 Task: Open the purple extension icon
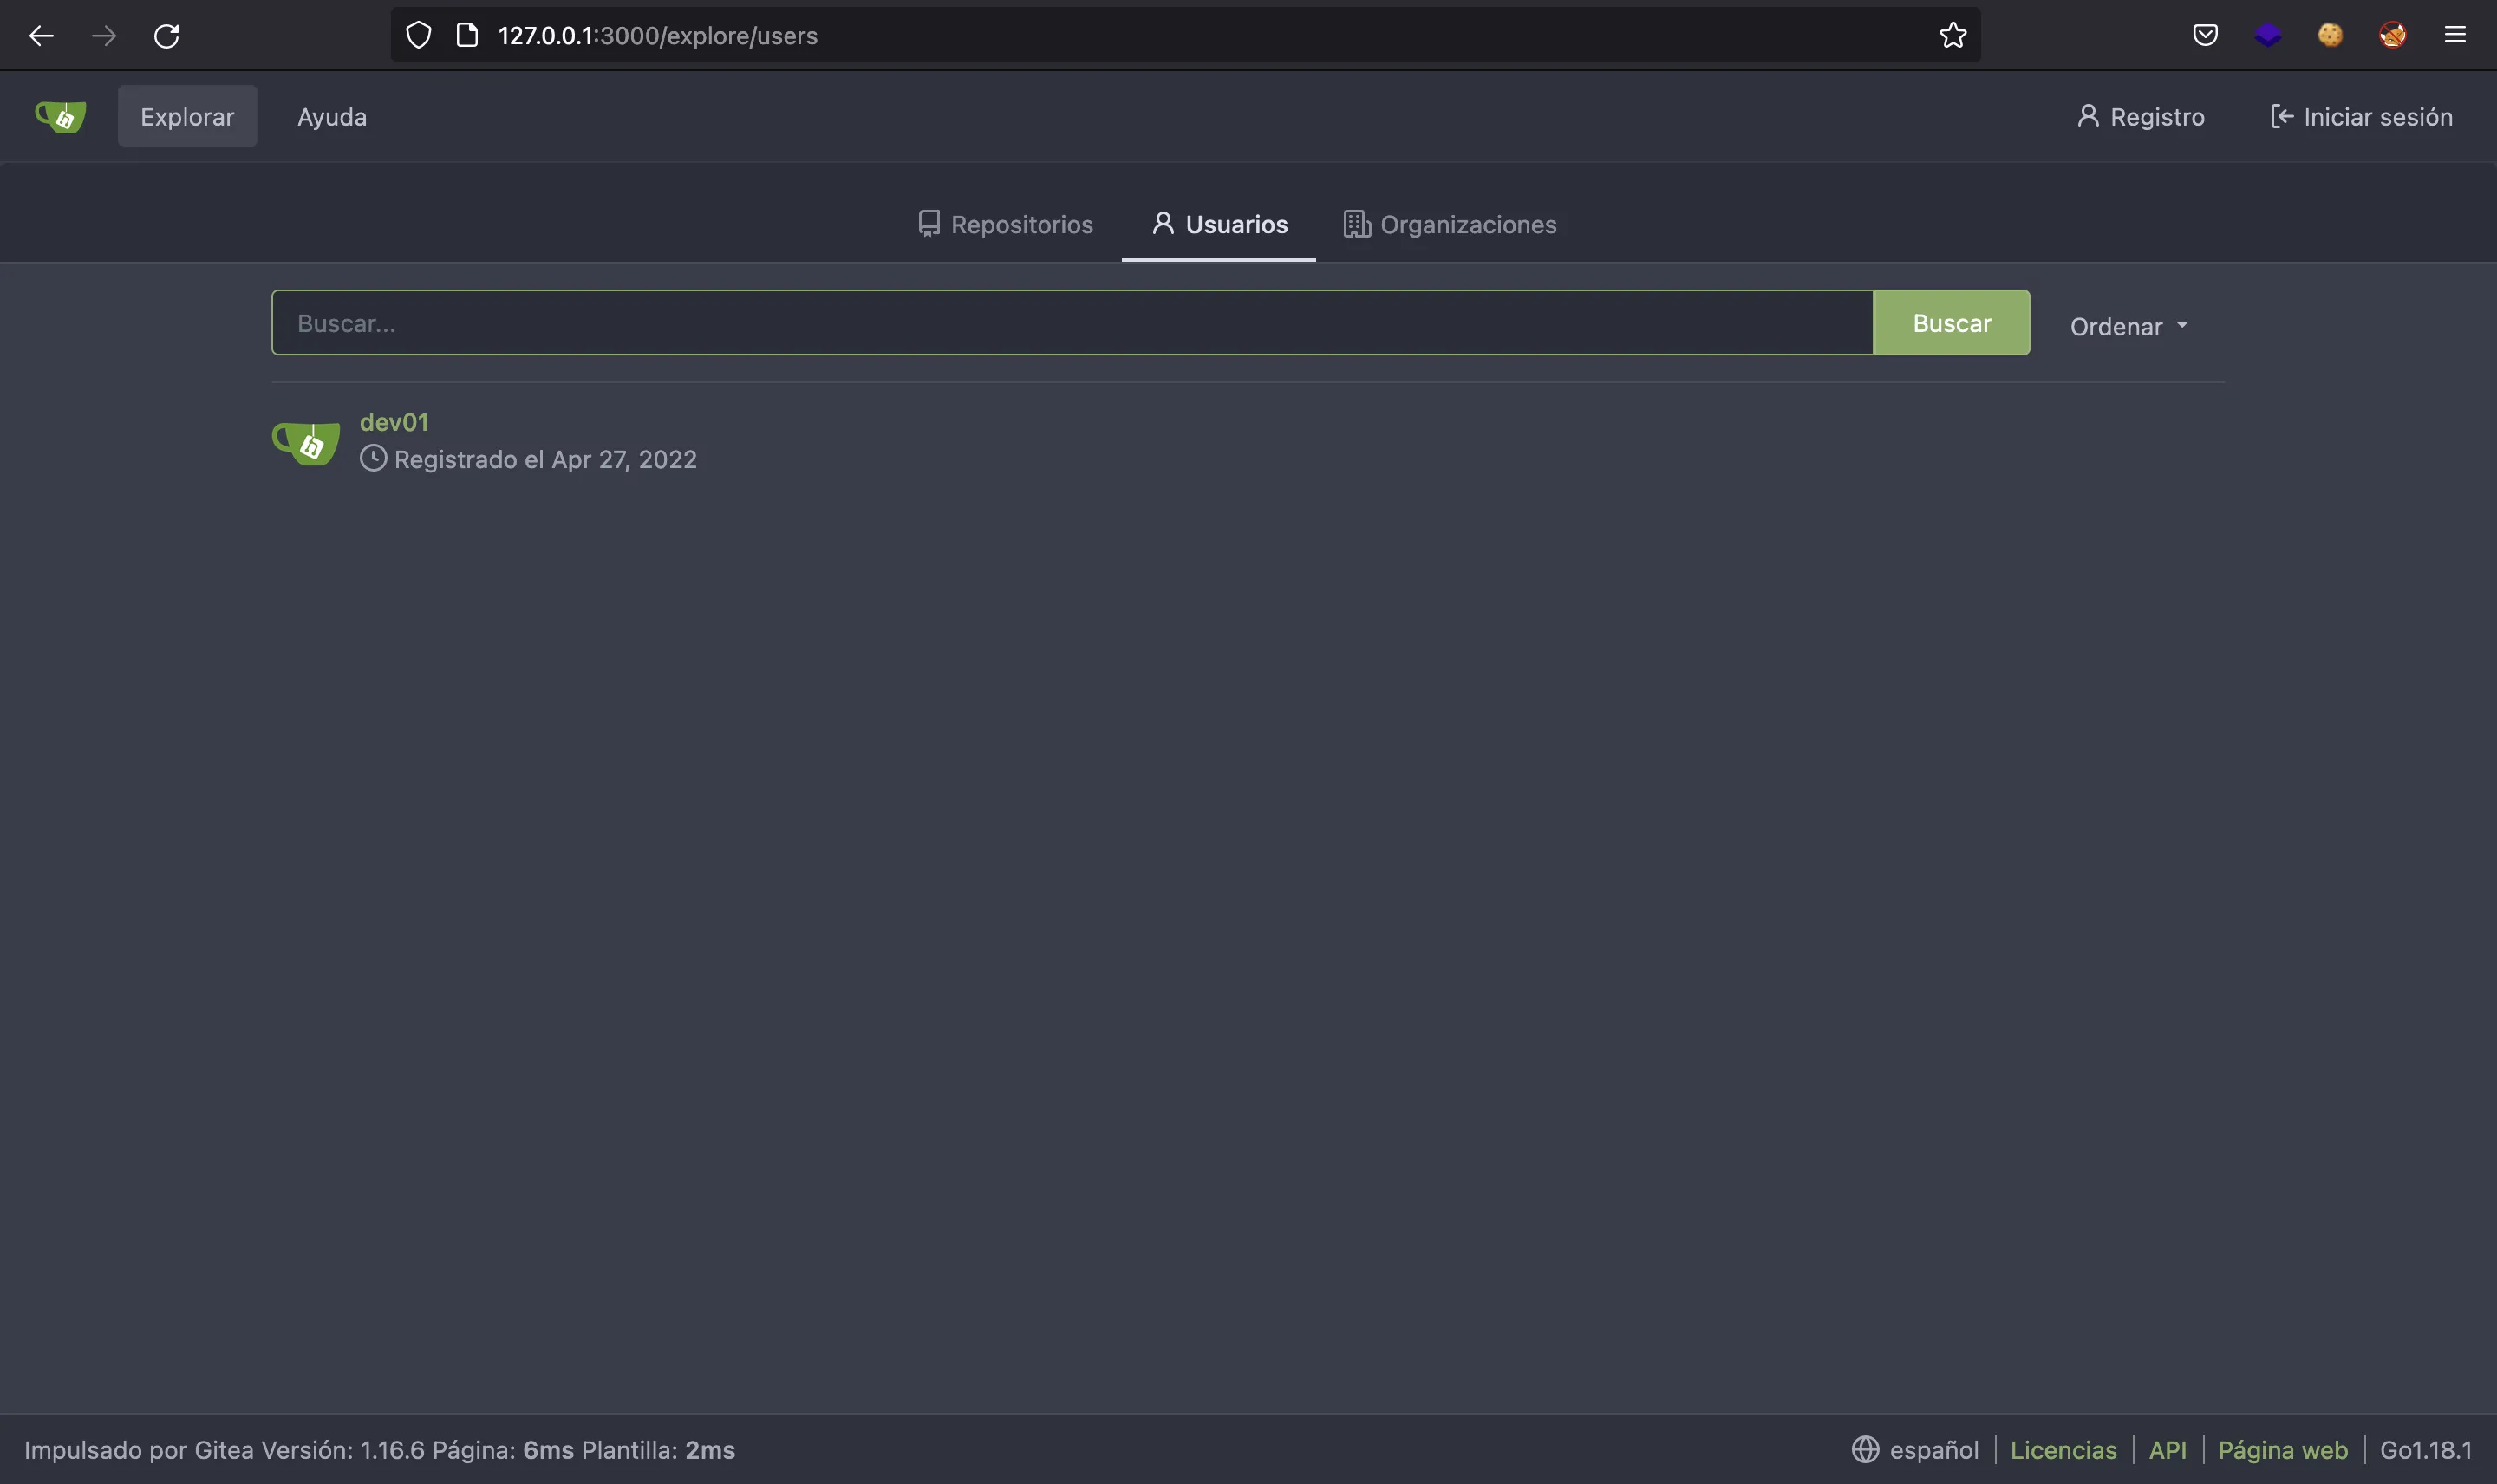(x=2268, y=36)
